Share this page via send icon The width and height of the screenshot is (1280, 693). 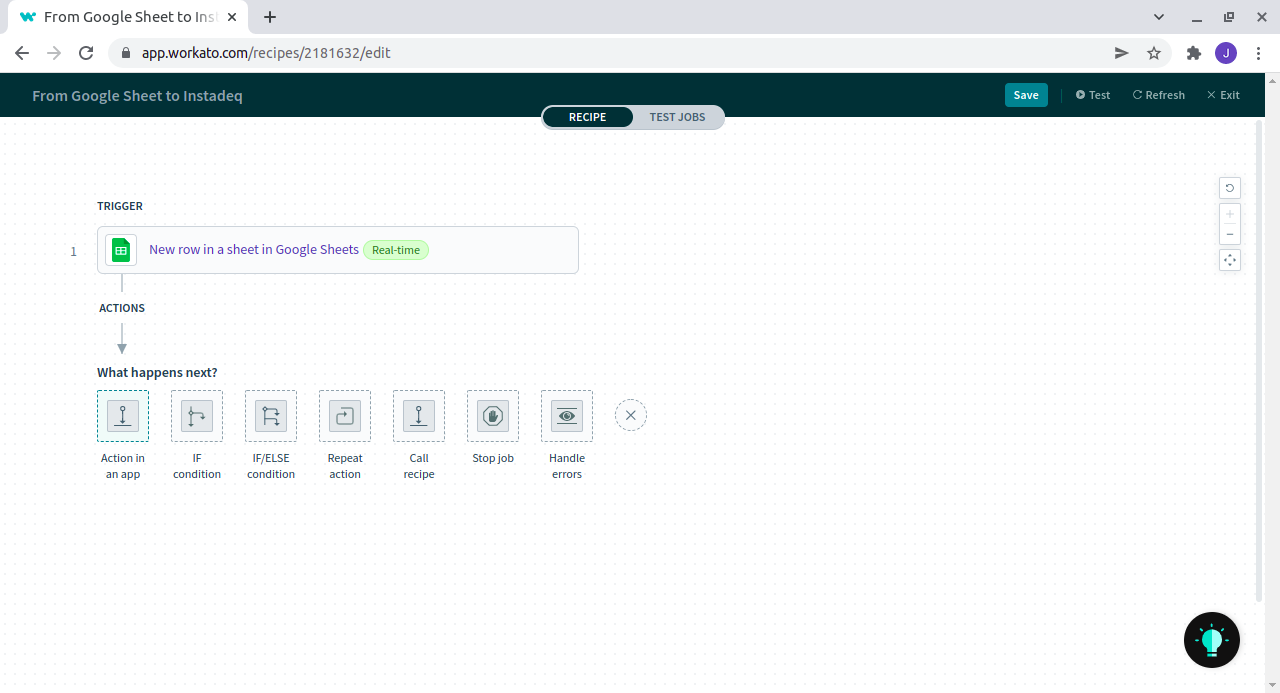(x=1122, y=53)
